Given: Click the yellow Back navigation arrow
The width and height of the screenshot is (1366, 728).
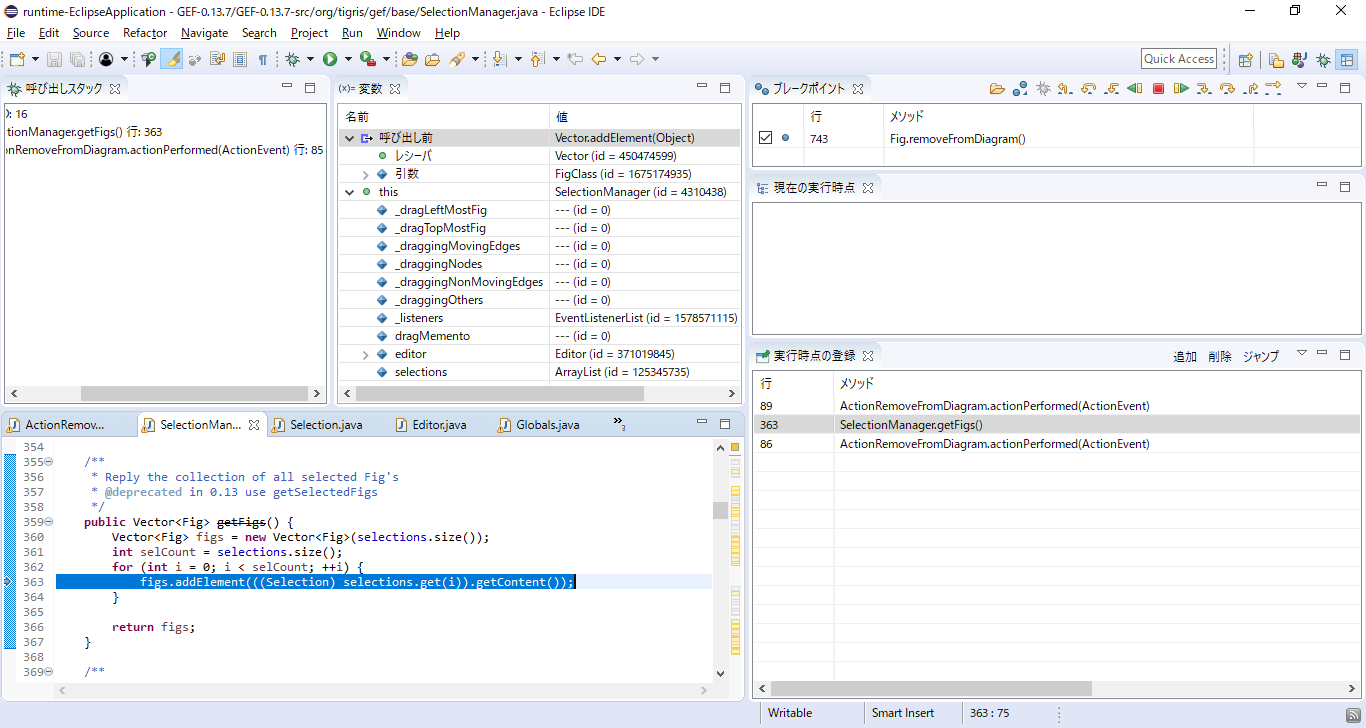Looking at the screenshot, I should pyautogui.click(x=599, y=59).
